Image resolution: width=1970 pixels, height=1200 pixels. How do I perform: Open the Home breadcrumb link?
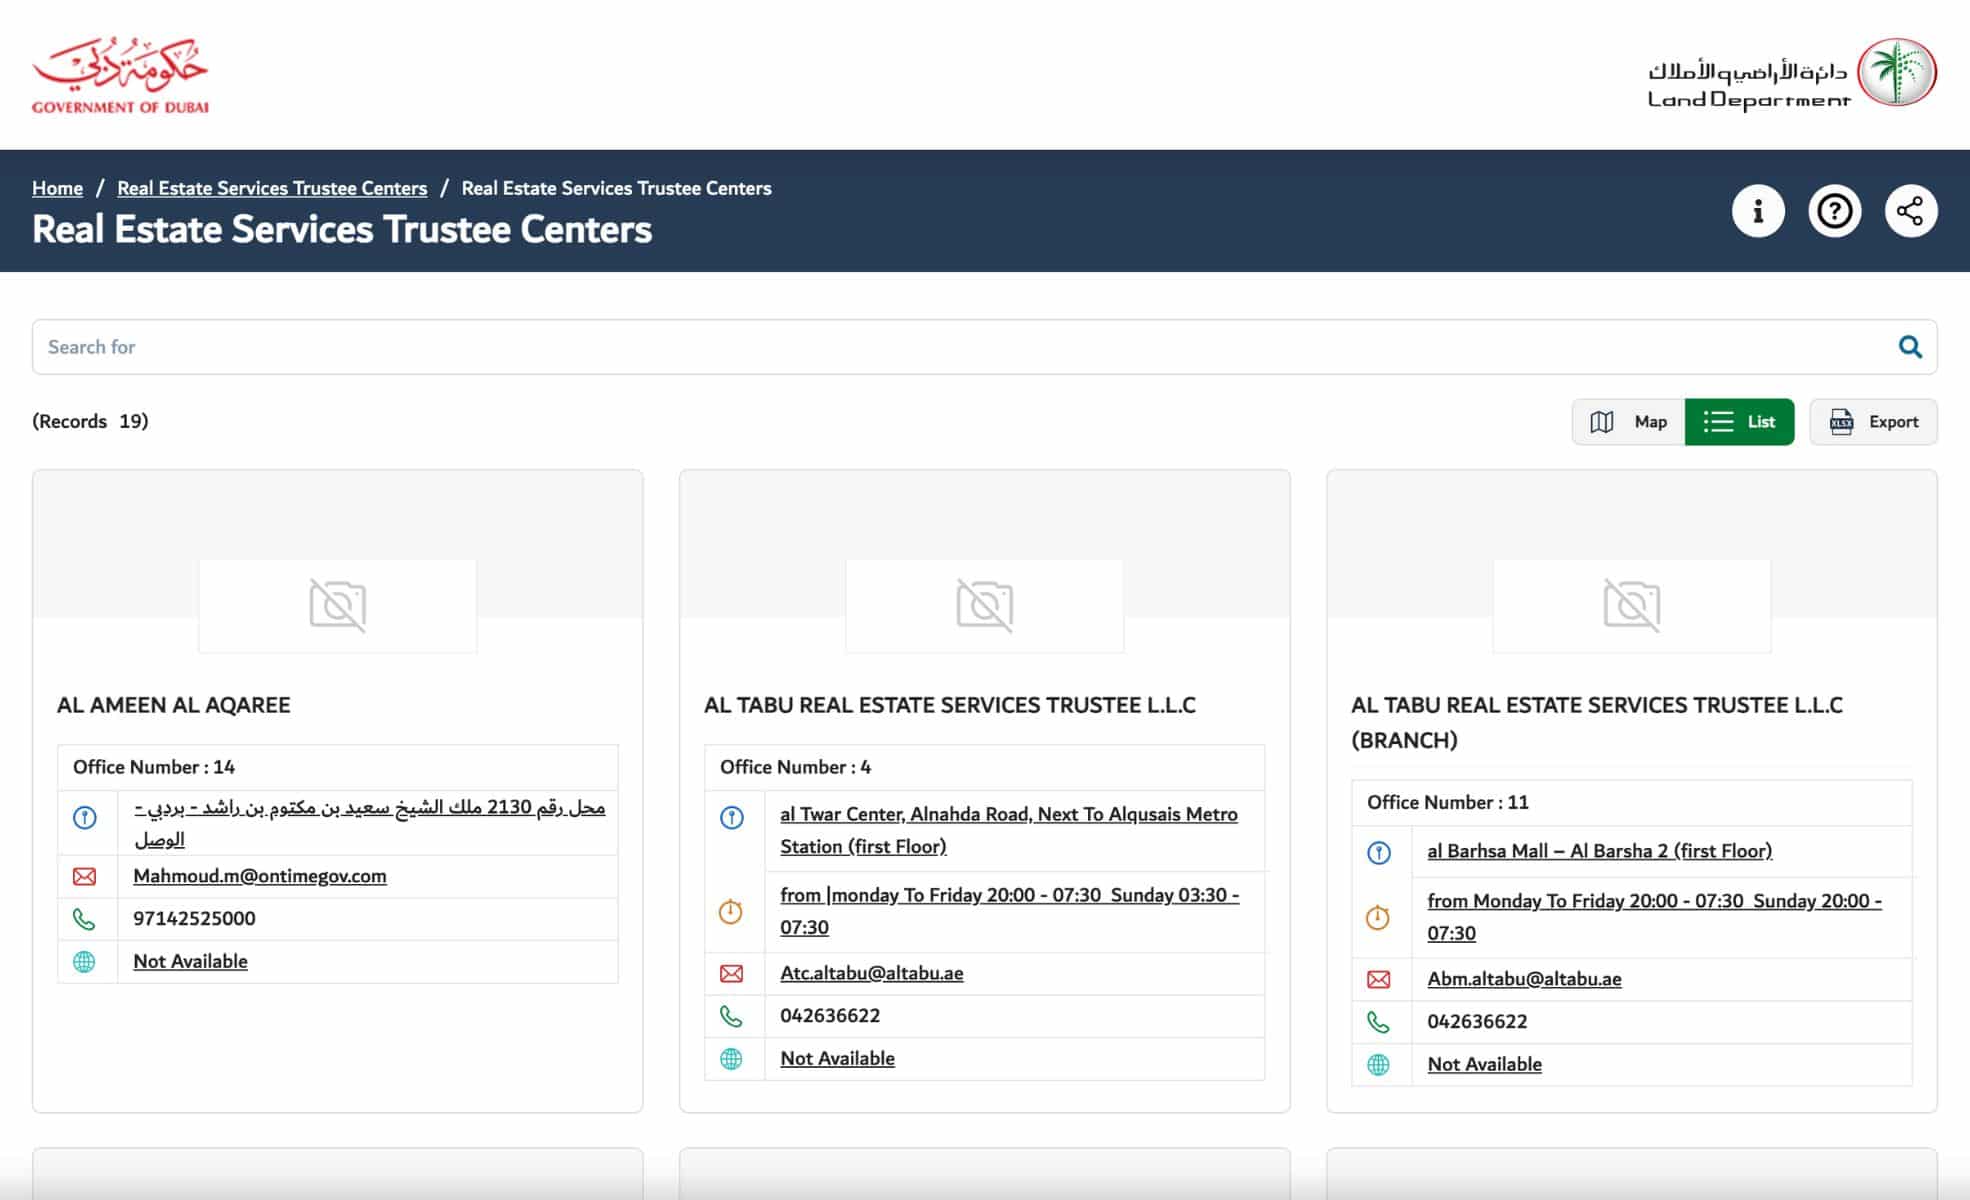click(x=57, y=188)
